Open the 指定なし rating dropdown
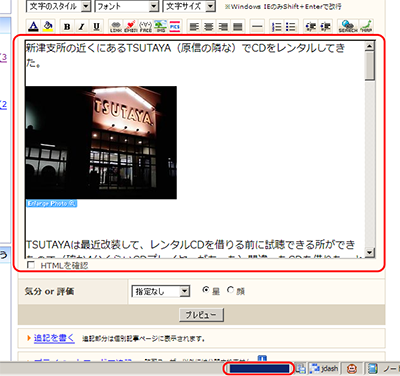The height and width of the screenshot is (376, 400). click(161, 292)
